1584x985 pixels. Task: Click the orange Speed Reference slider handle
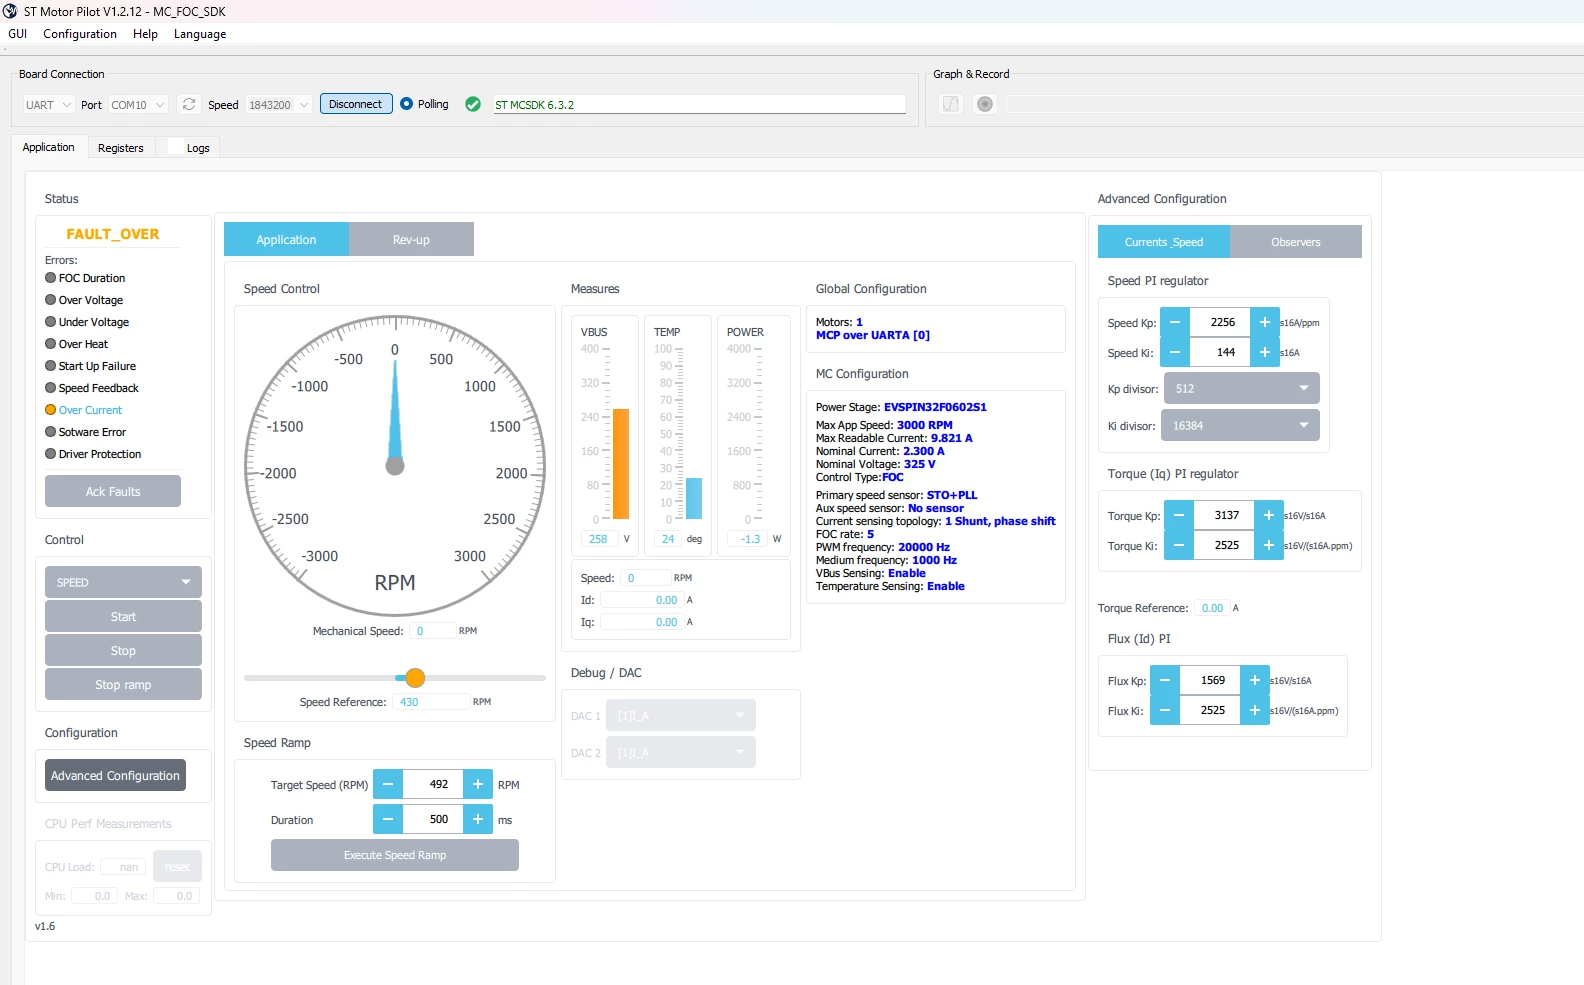416,678
